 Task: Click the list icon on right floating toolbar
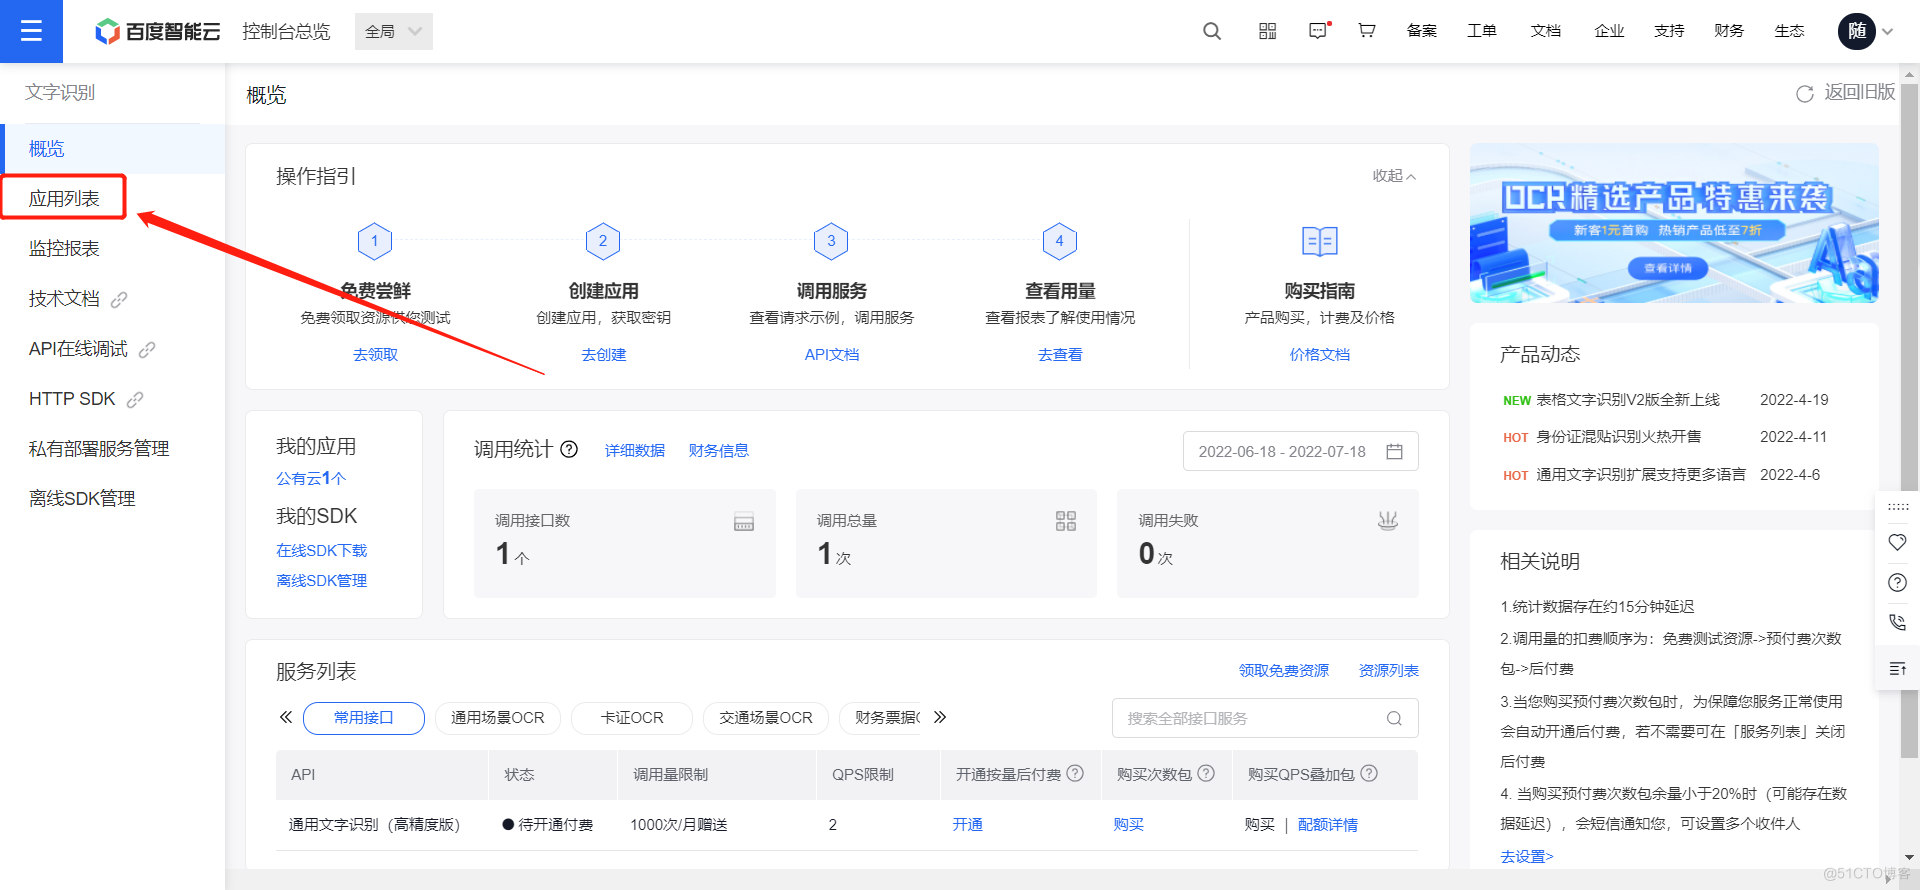coord(1897,668)
